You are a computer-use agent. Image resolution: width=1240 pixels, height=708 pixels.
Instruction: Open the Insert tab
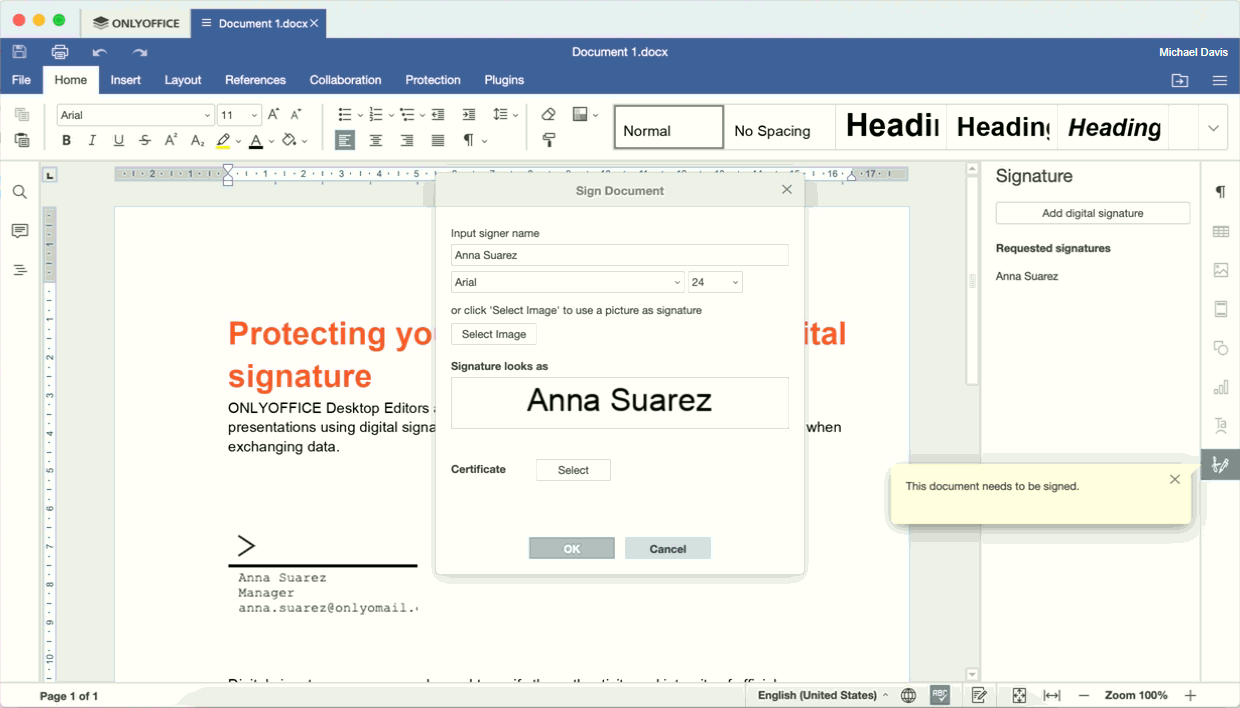click(126, 80)
